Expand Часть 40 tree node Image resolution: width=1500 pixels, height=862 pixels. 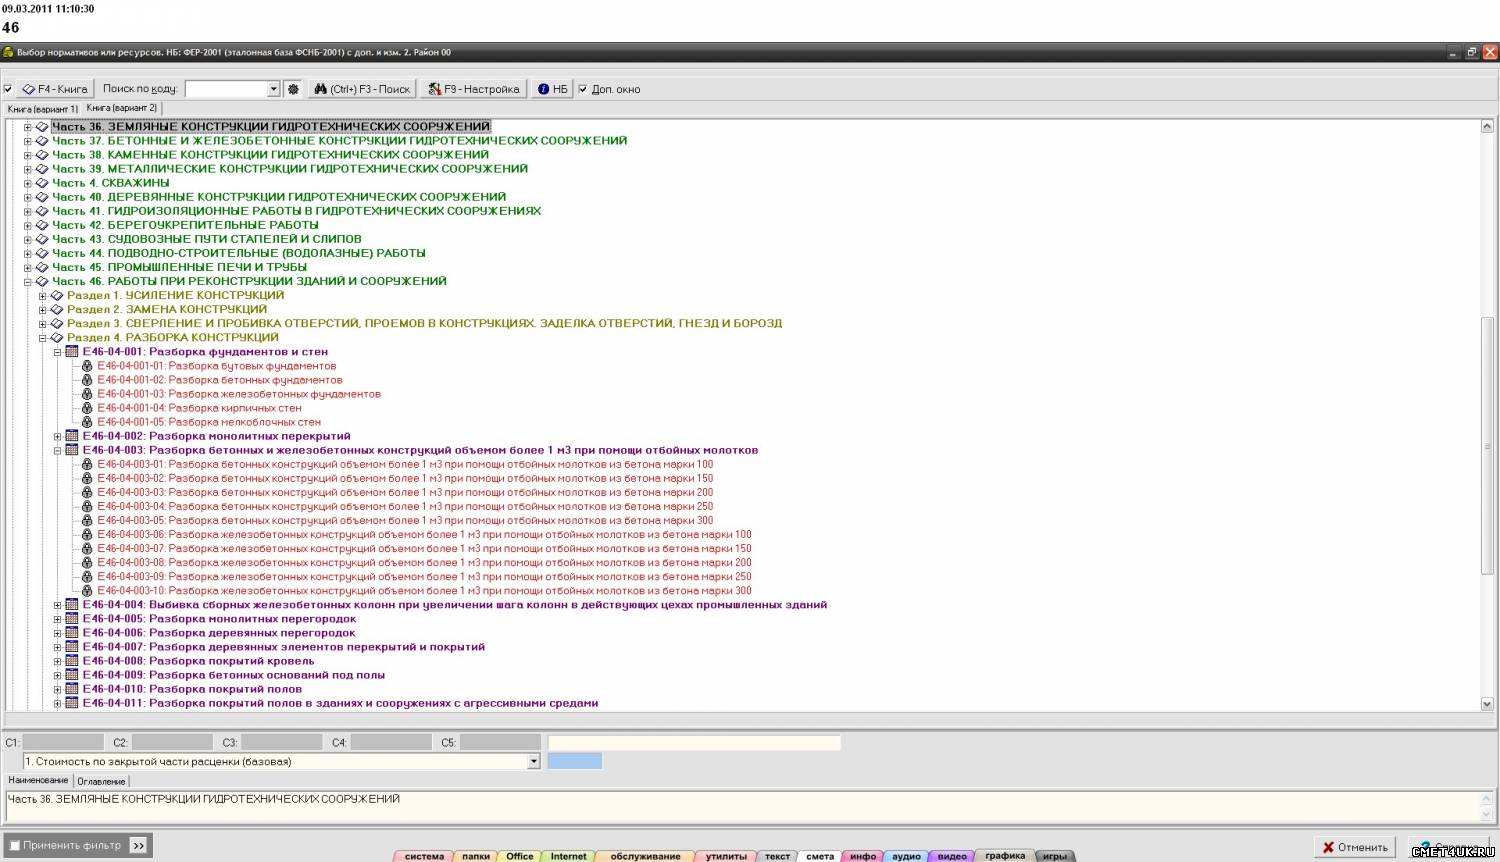28,197
